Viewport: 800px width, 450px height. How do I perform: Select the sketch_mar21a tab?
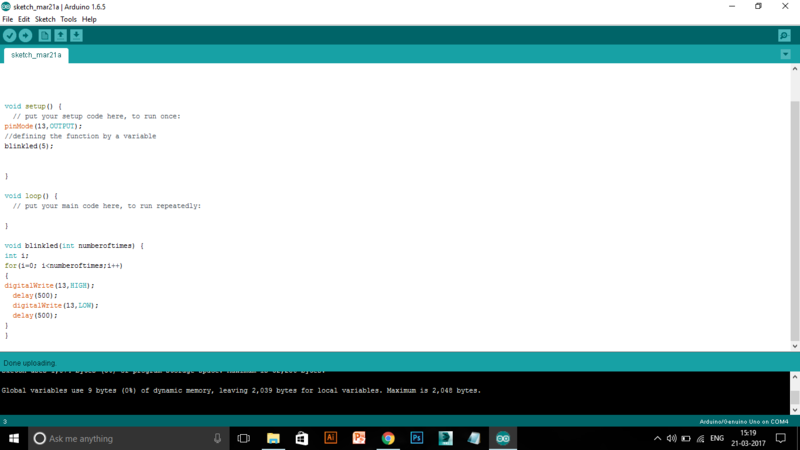tap(36, 55)
